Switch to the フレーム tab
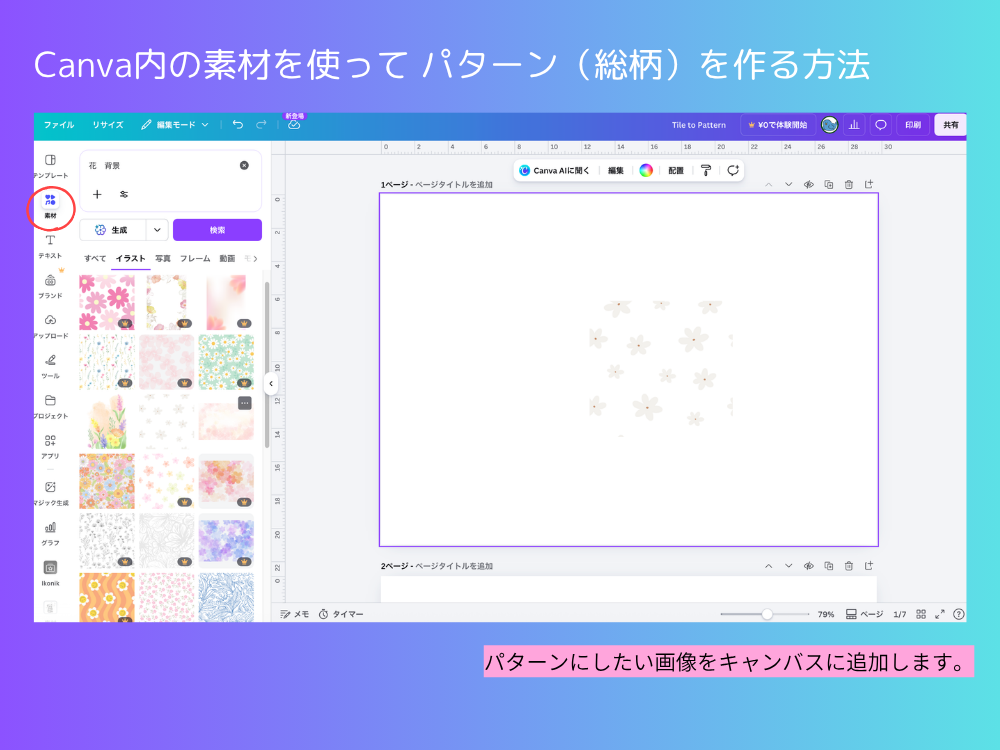The image size is (1000, 750). tap(195, 258)
